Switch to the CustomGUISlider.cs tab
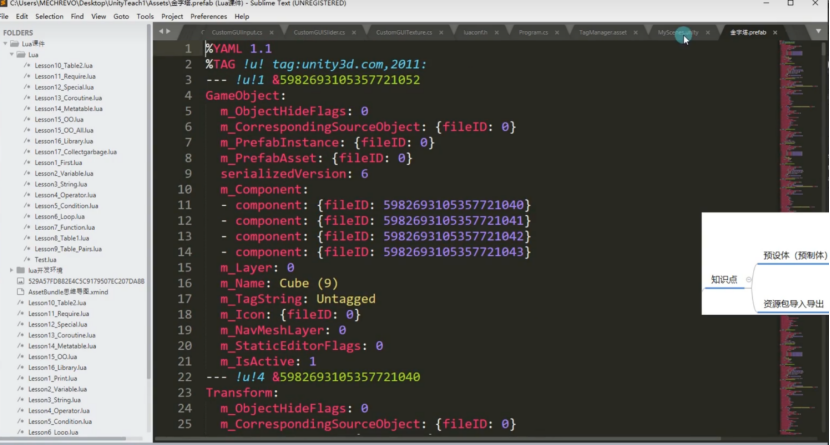 point(319,33)
